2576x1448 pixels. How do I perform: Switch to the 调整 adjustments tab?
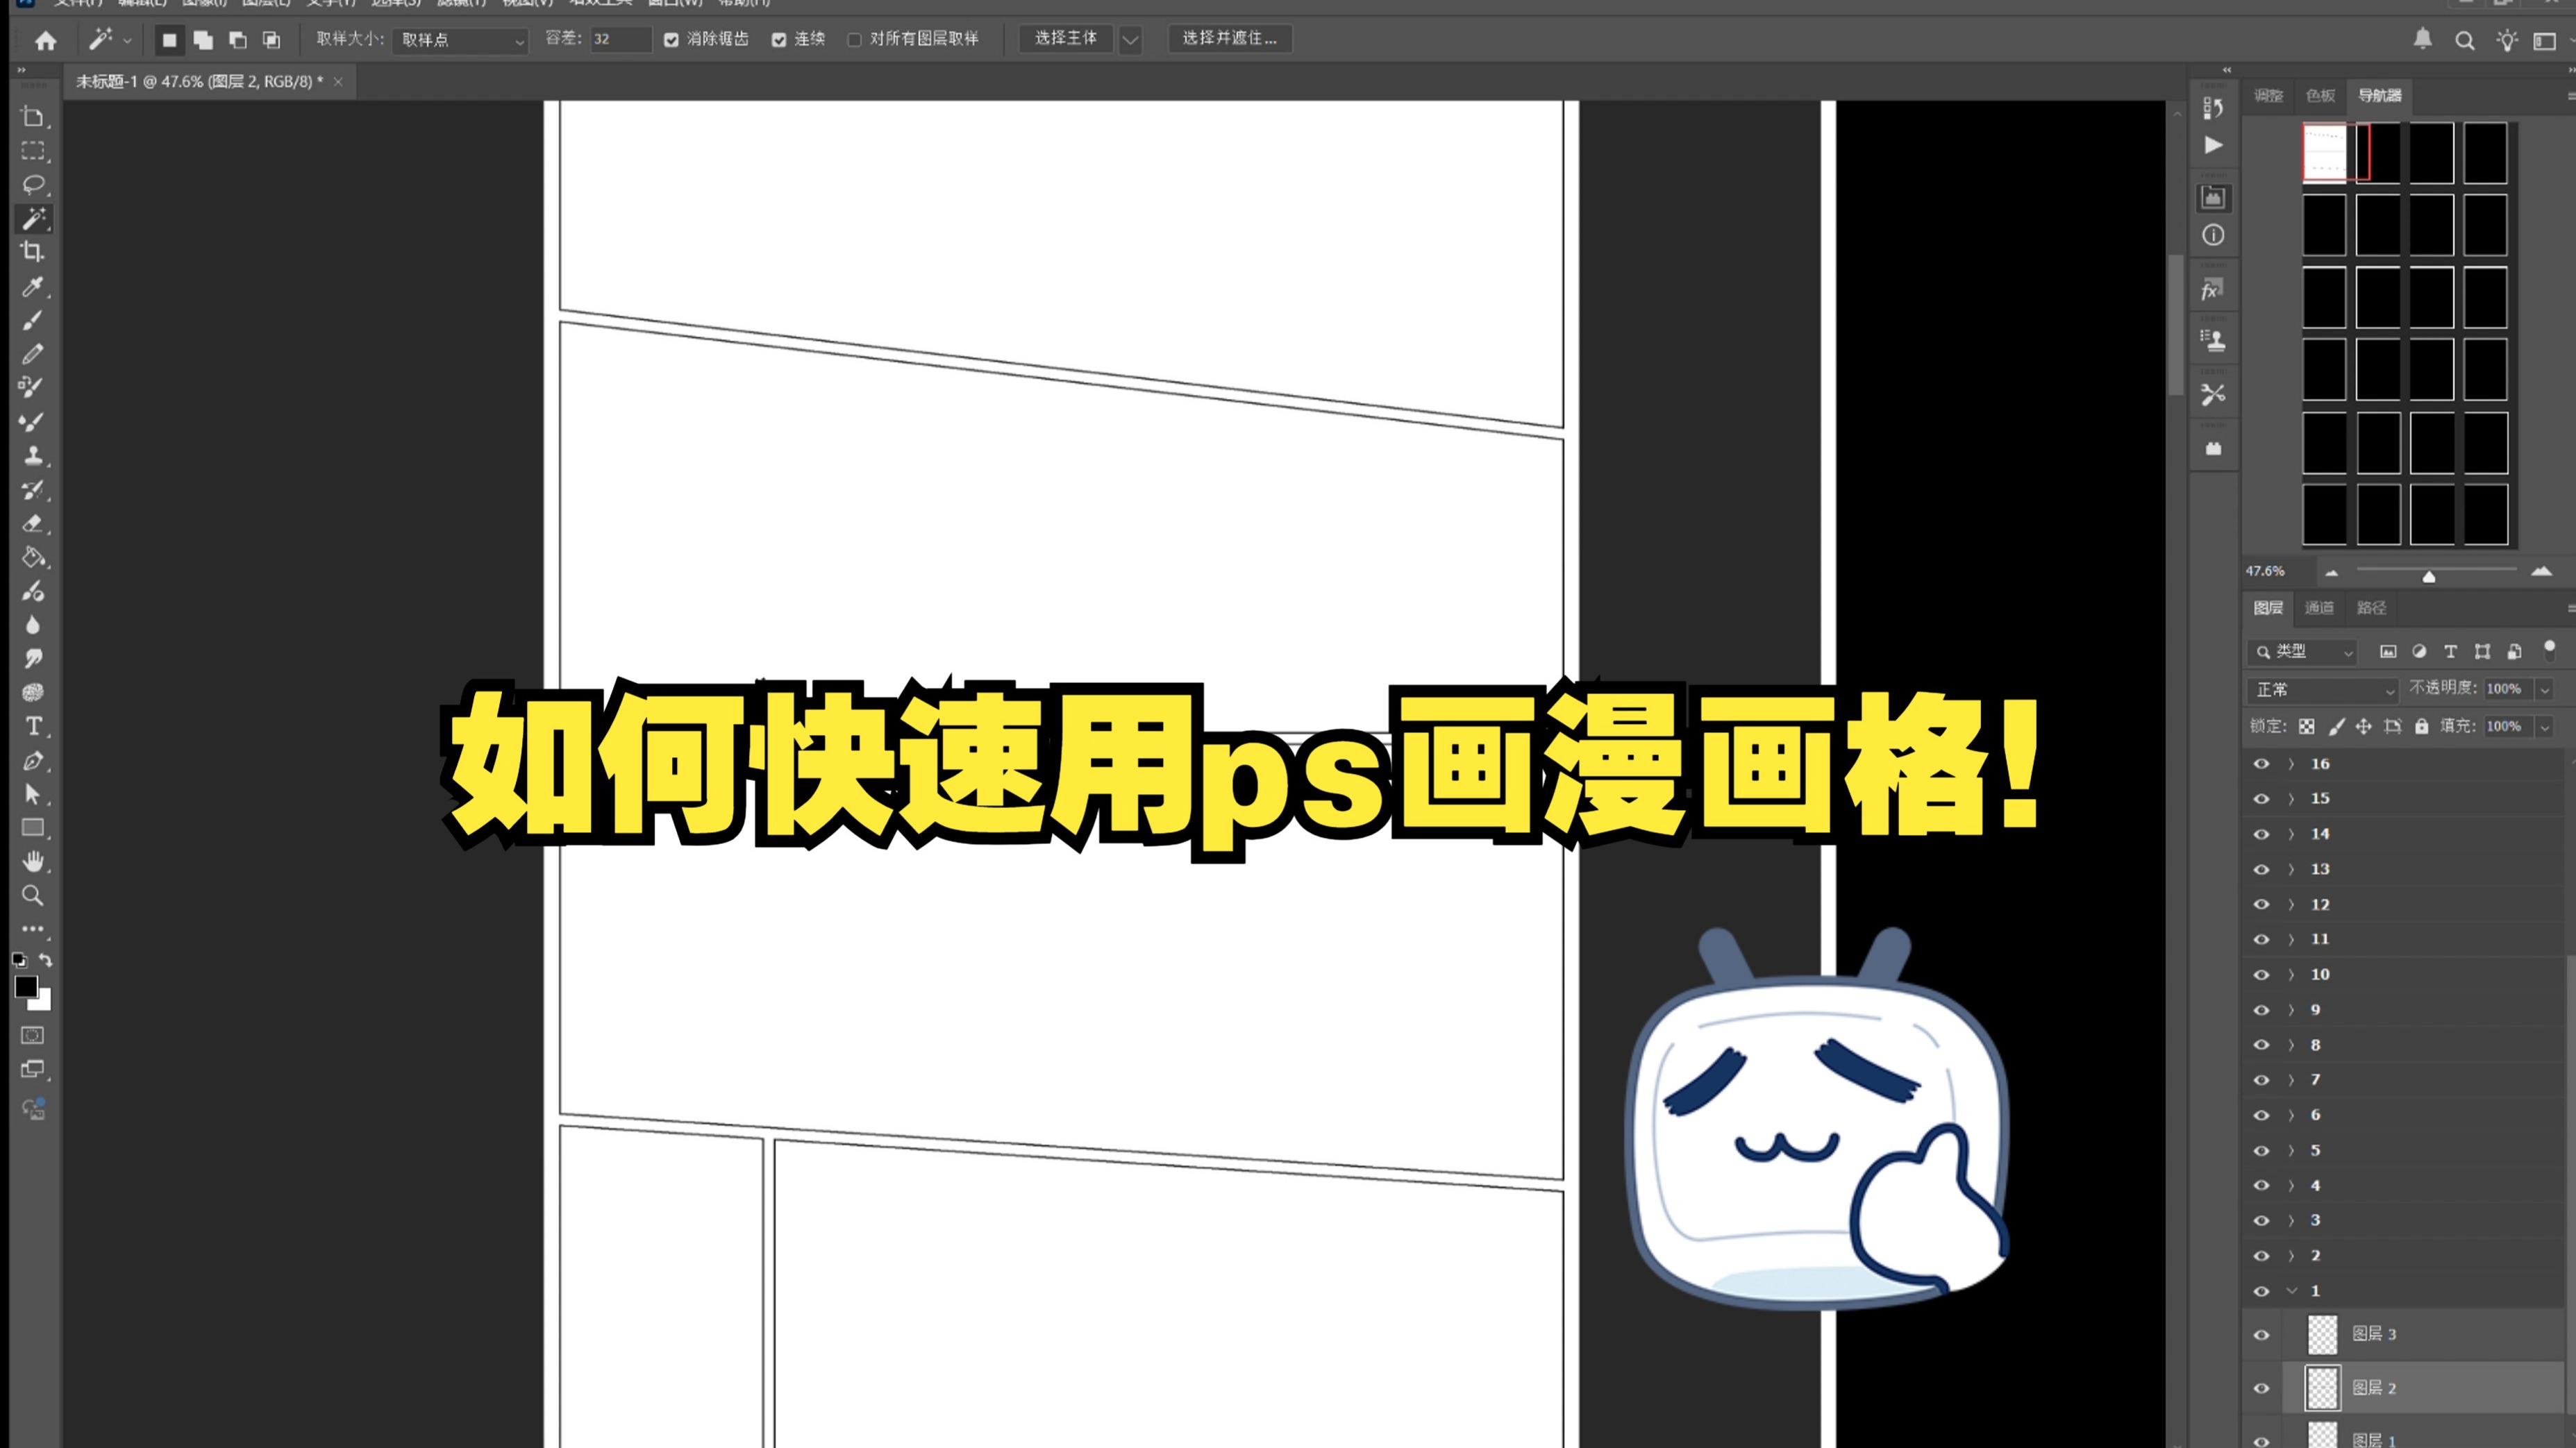pyautogui.click(x=2268, y=96)
